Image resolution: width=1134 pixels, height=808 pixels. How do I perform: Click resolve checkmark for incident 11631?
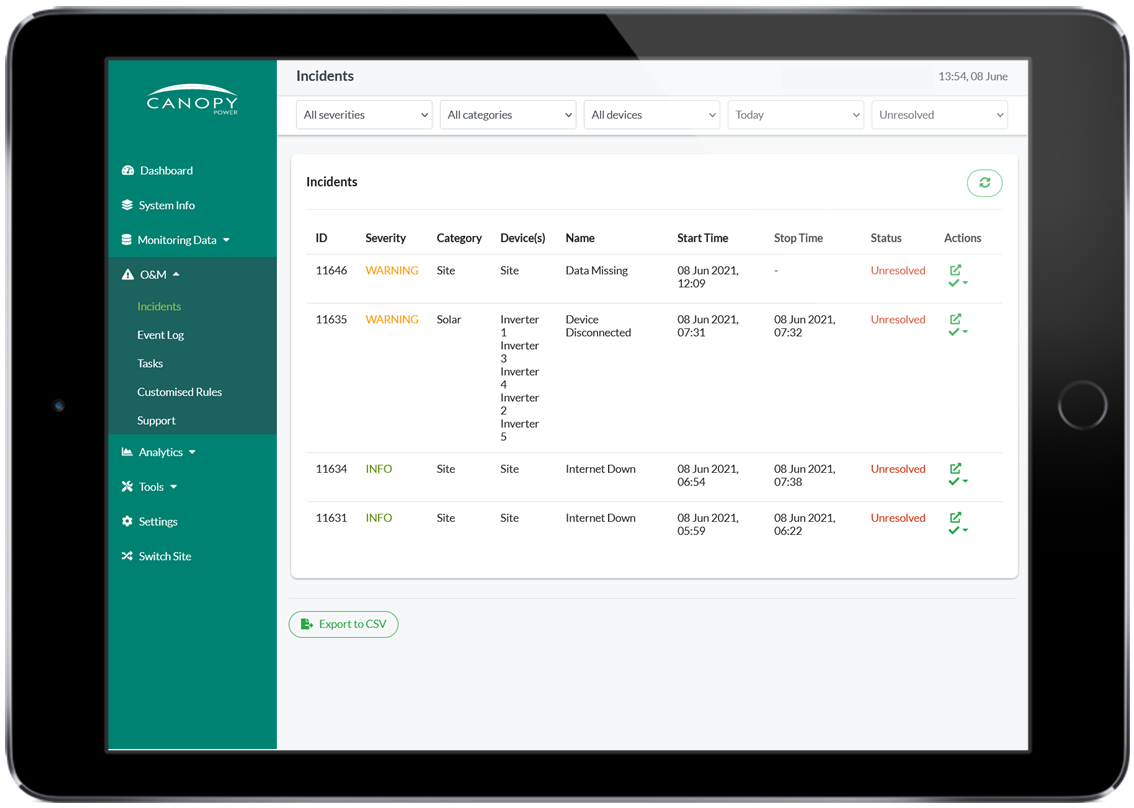pos(954,530)
